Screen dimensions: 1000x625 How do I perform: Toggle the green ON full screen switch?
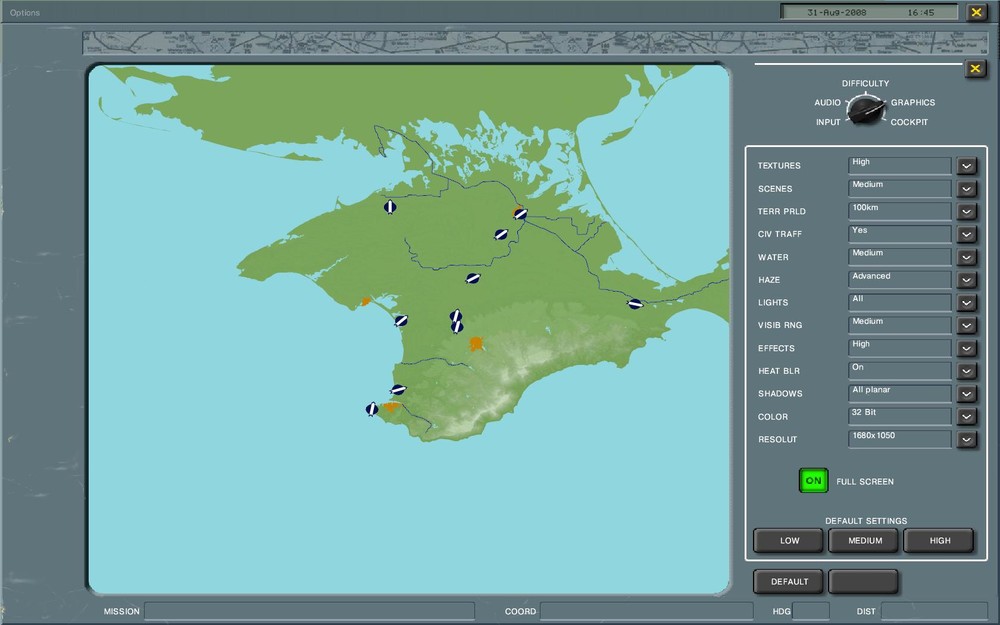pos(813,481)
